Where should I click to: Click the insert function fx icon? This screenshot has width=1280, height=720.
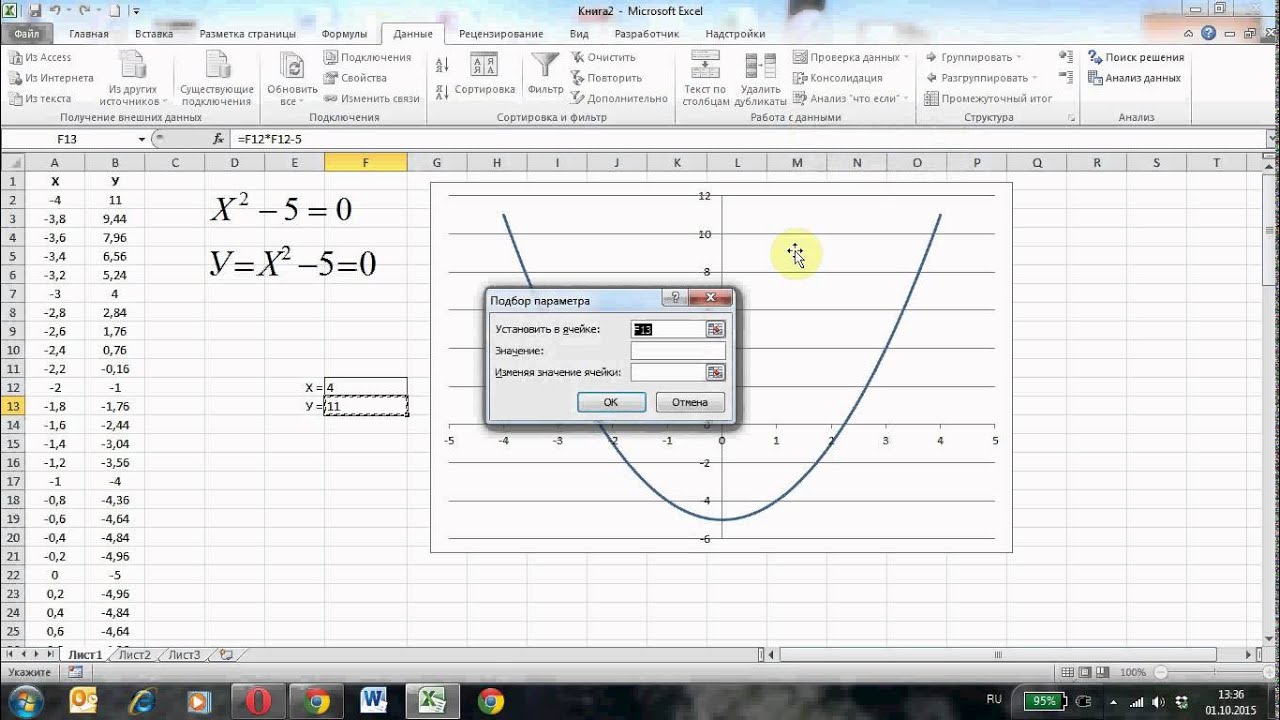coord(218,139)
